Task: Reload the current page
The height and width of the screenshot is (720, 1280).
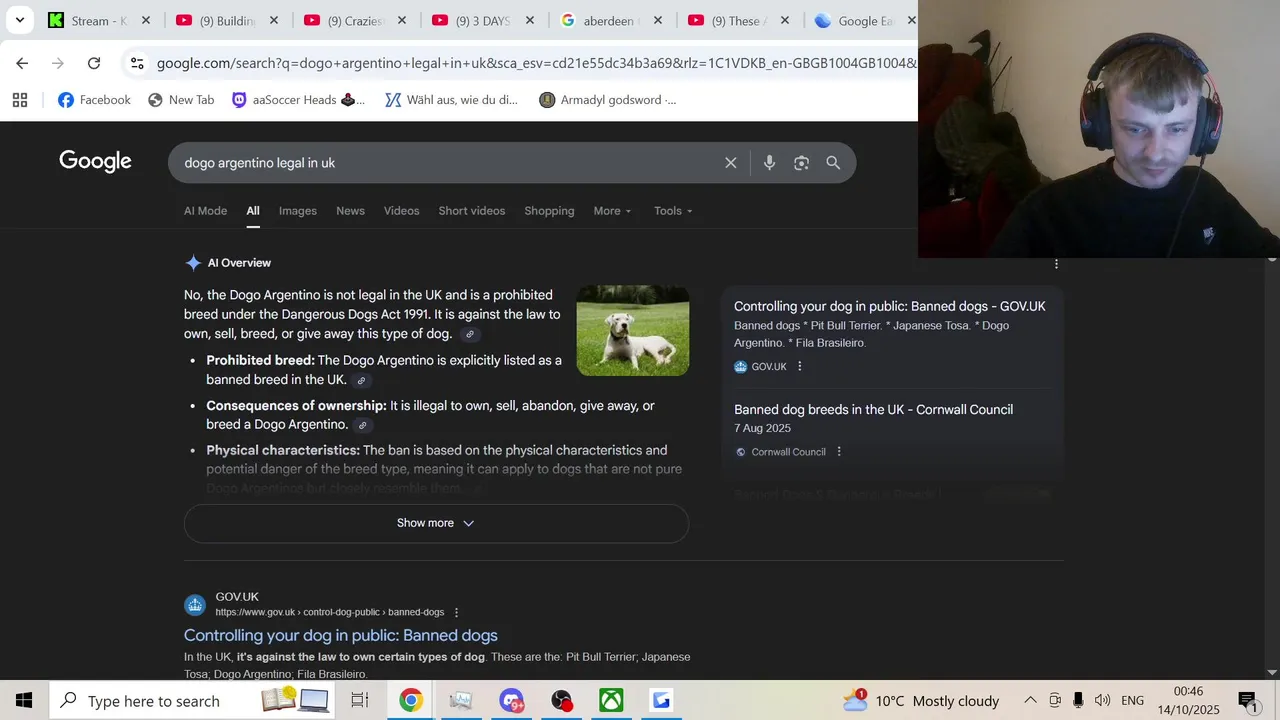Action: click(x=94, y=63)
